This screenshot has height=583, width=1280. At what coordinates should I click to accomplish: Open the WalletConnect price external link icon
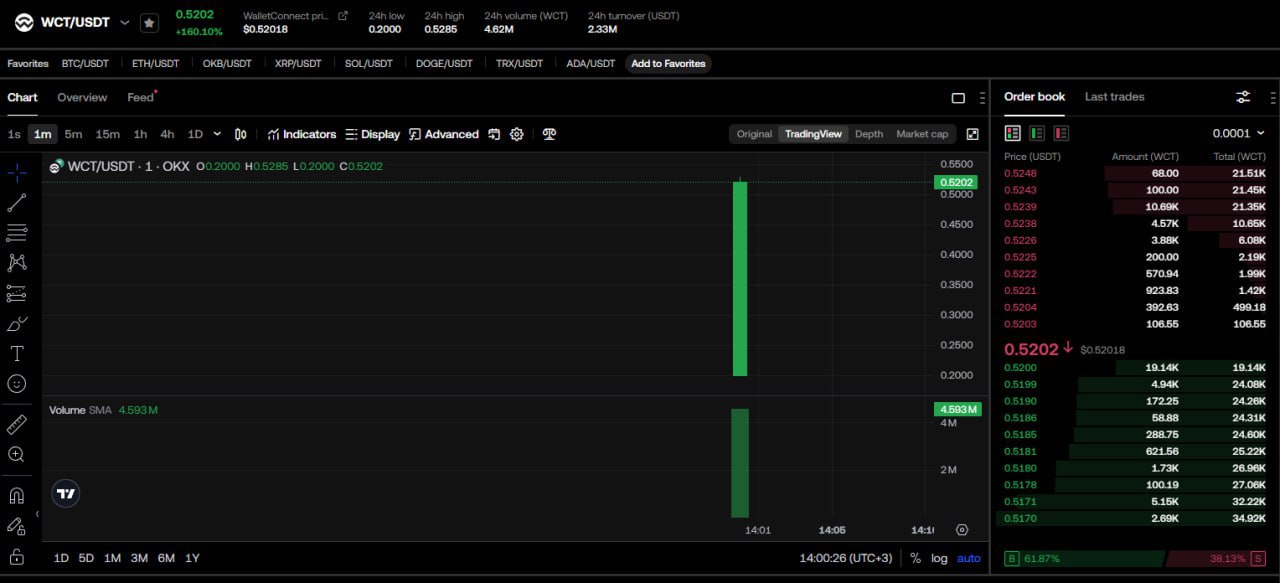tap(343, 16)
